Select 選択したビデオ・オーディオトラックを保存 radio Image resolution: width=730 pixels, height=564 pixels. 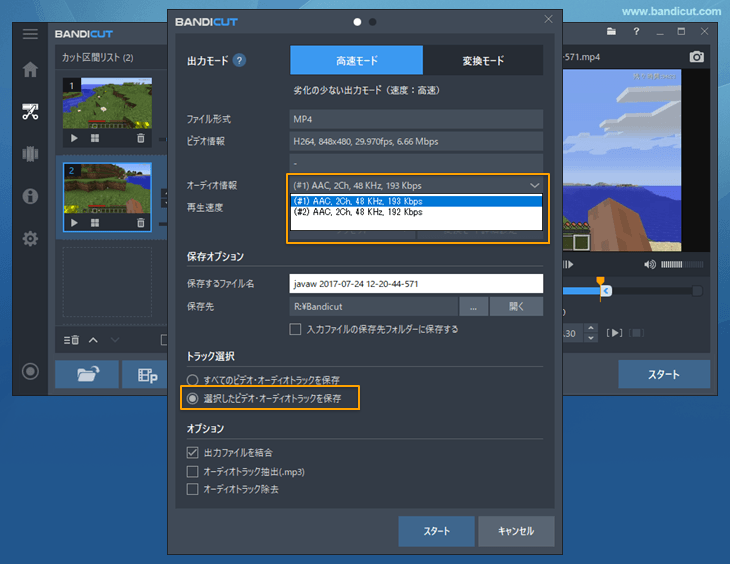192,399
